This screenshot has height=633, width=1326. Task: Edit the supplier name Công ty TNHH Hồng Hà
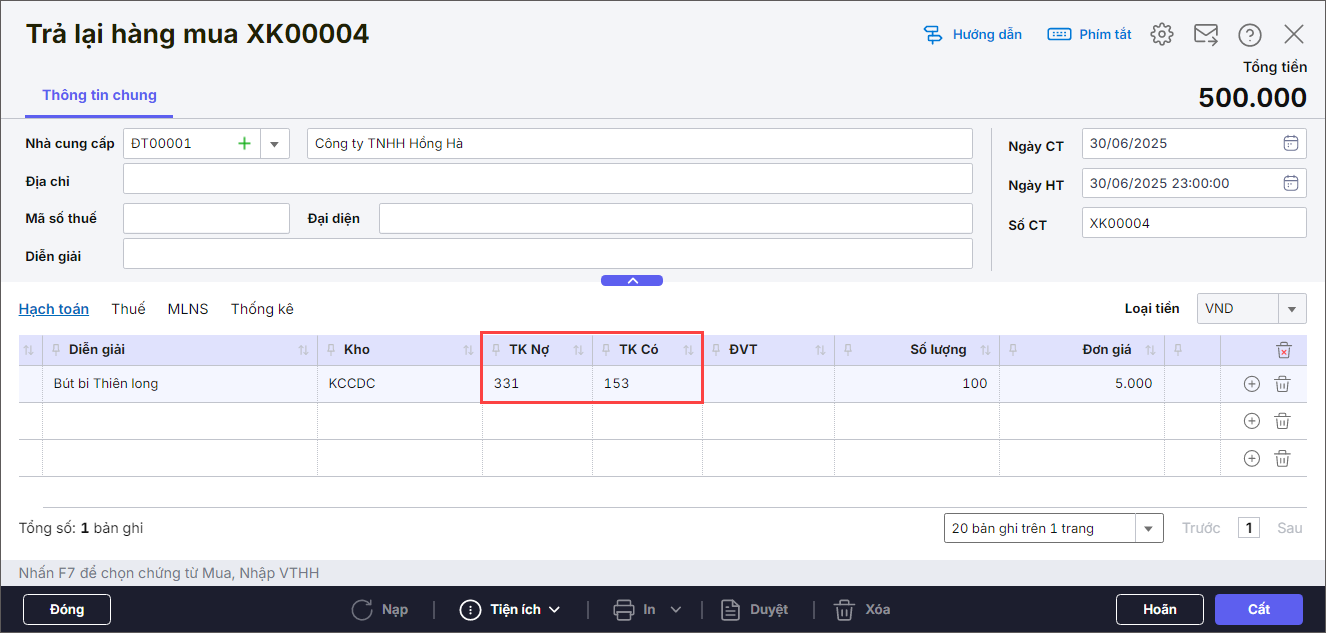640,143
